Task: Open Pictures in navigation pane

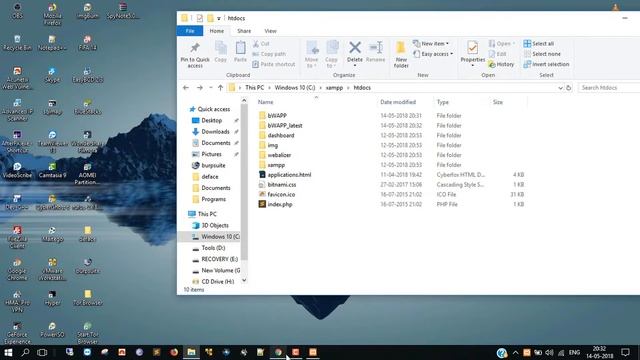Action: pos(211,154)
